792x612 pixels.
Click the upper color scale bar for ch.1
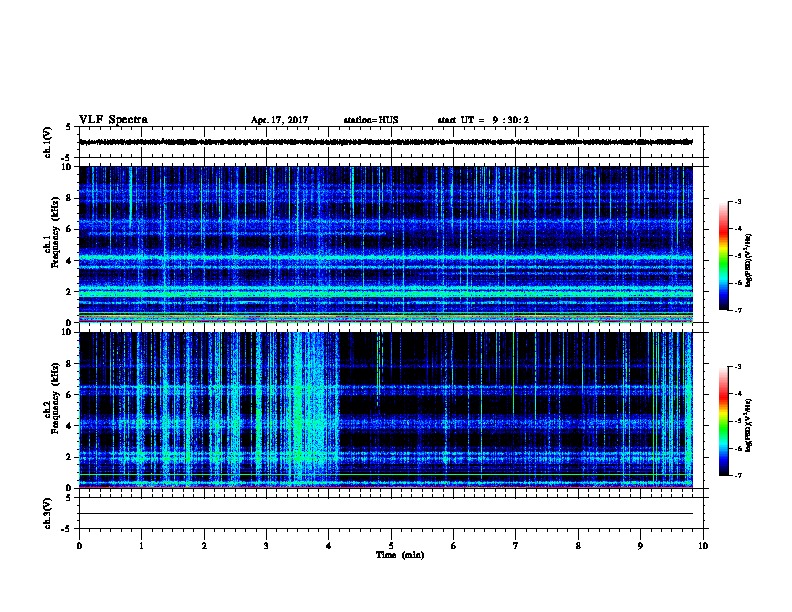[x=723, y=256]
